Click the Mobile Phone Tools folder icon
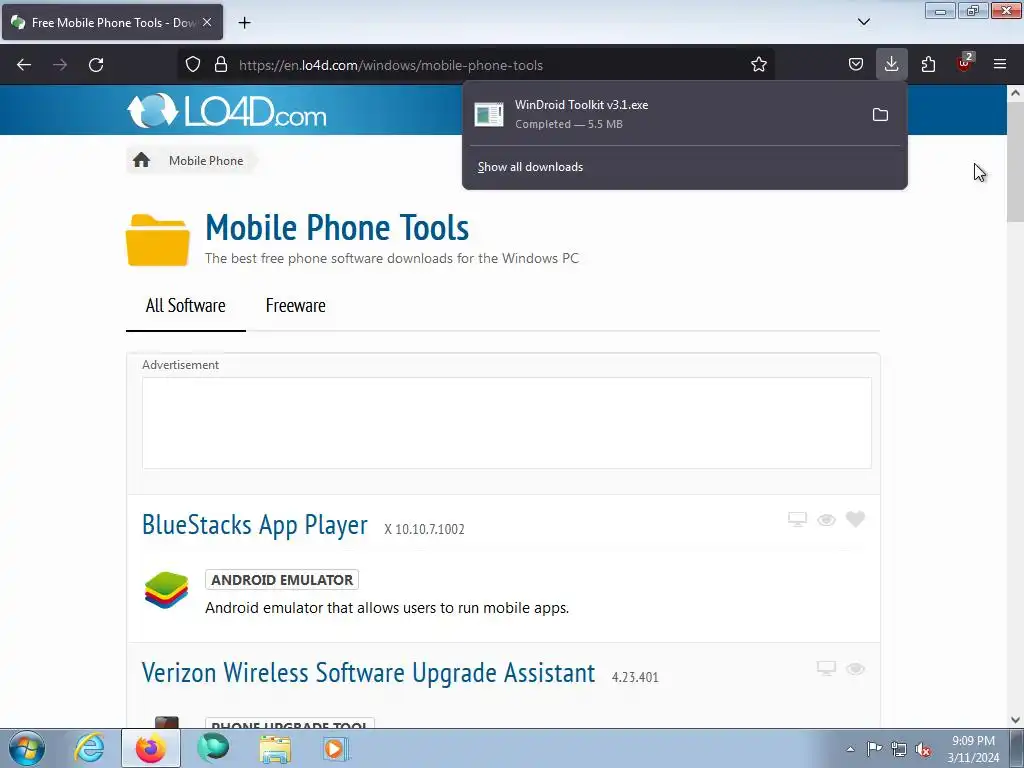Screen dimensions: 1024x768 click(x=157, y=240)
